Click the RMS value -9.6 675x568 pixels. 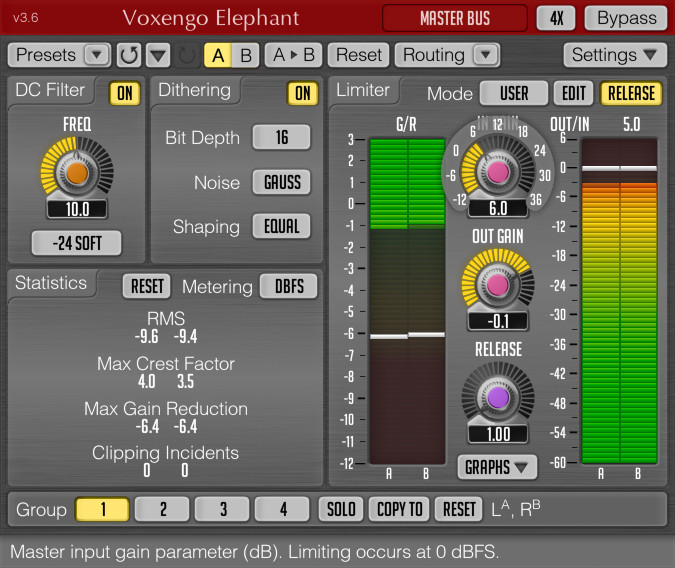(x=146, y=336)
